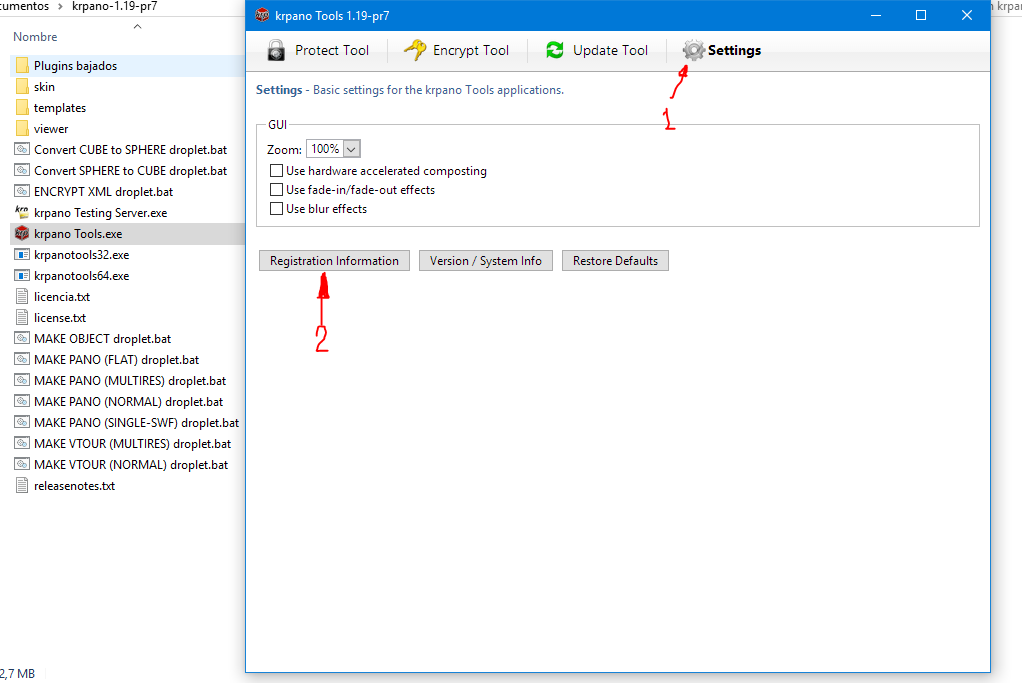Click the padlock icon of Protect Tool
The image size is (1022, 683).
pyautogui.click(x=276, y=50)
